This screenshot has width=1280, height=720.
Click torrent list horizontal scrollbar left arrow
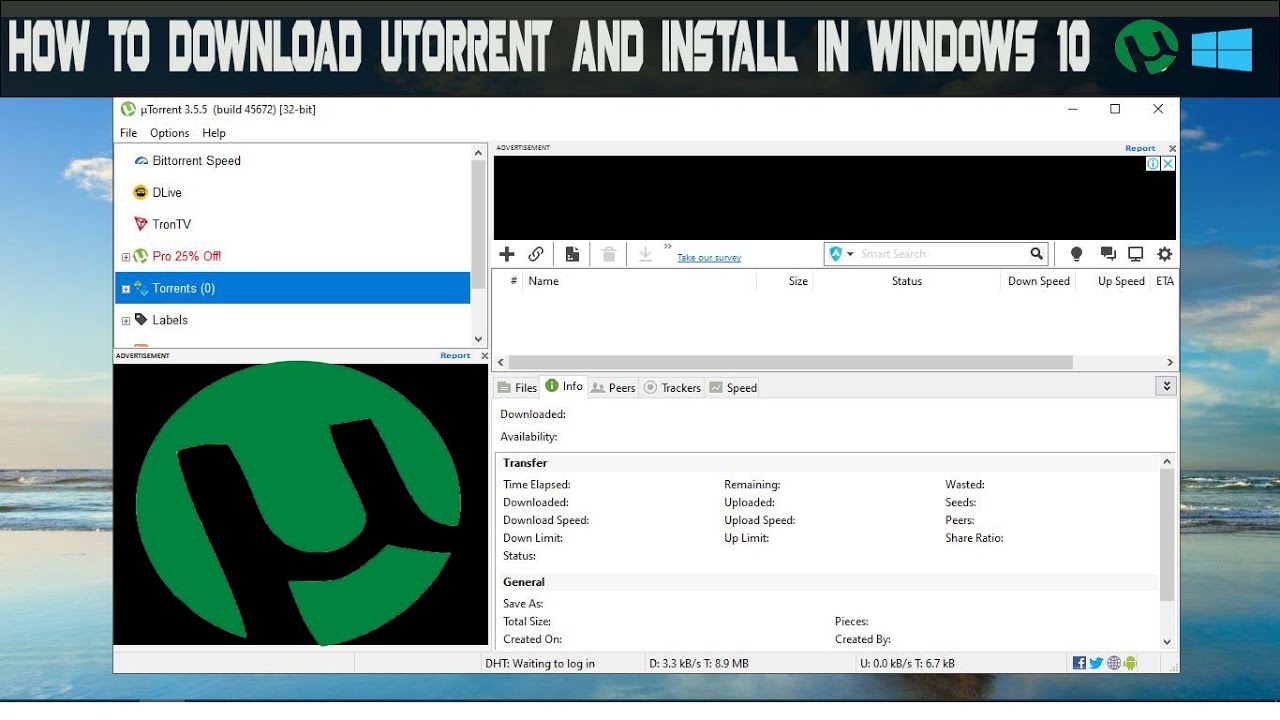coord(501,362)
